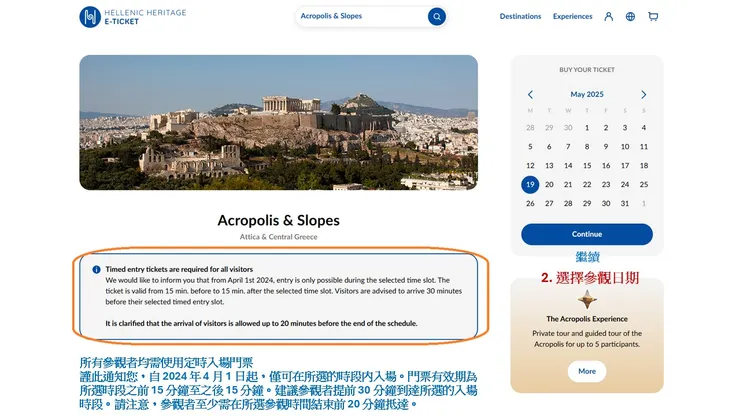Click the More button
Image resolution: width=740 pixels, height=416 pixels.
click(x=587, y=371)
